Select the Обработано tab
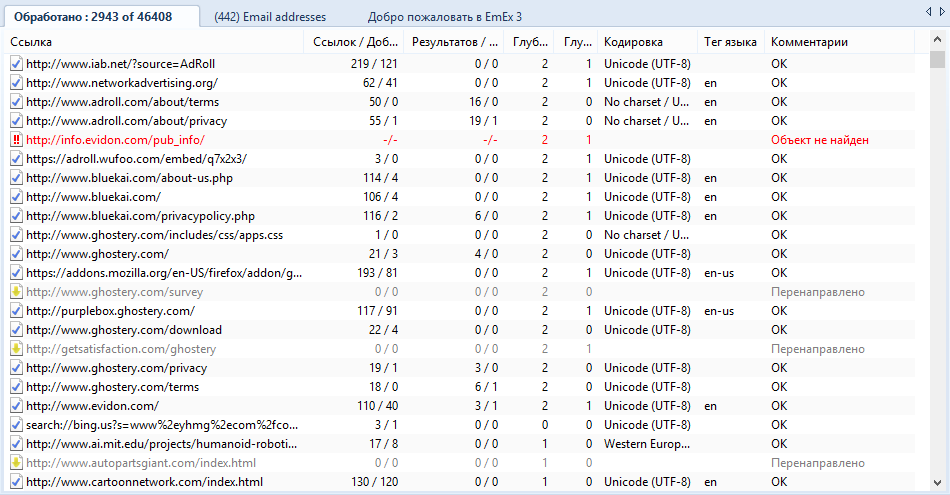Viewport: 950px width, 495px height. [102, 16]
